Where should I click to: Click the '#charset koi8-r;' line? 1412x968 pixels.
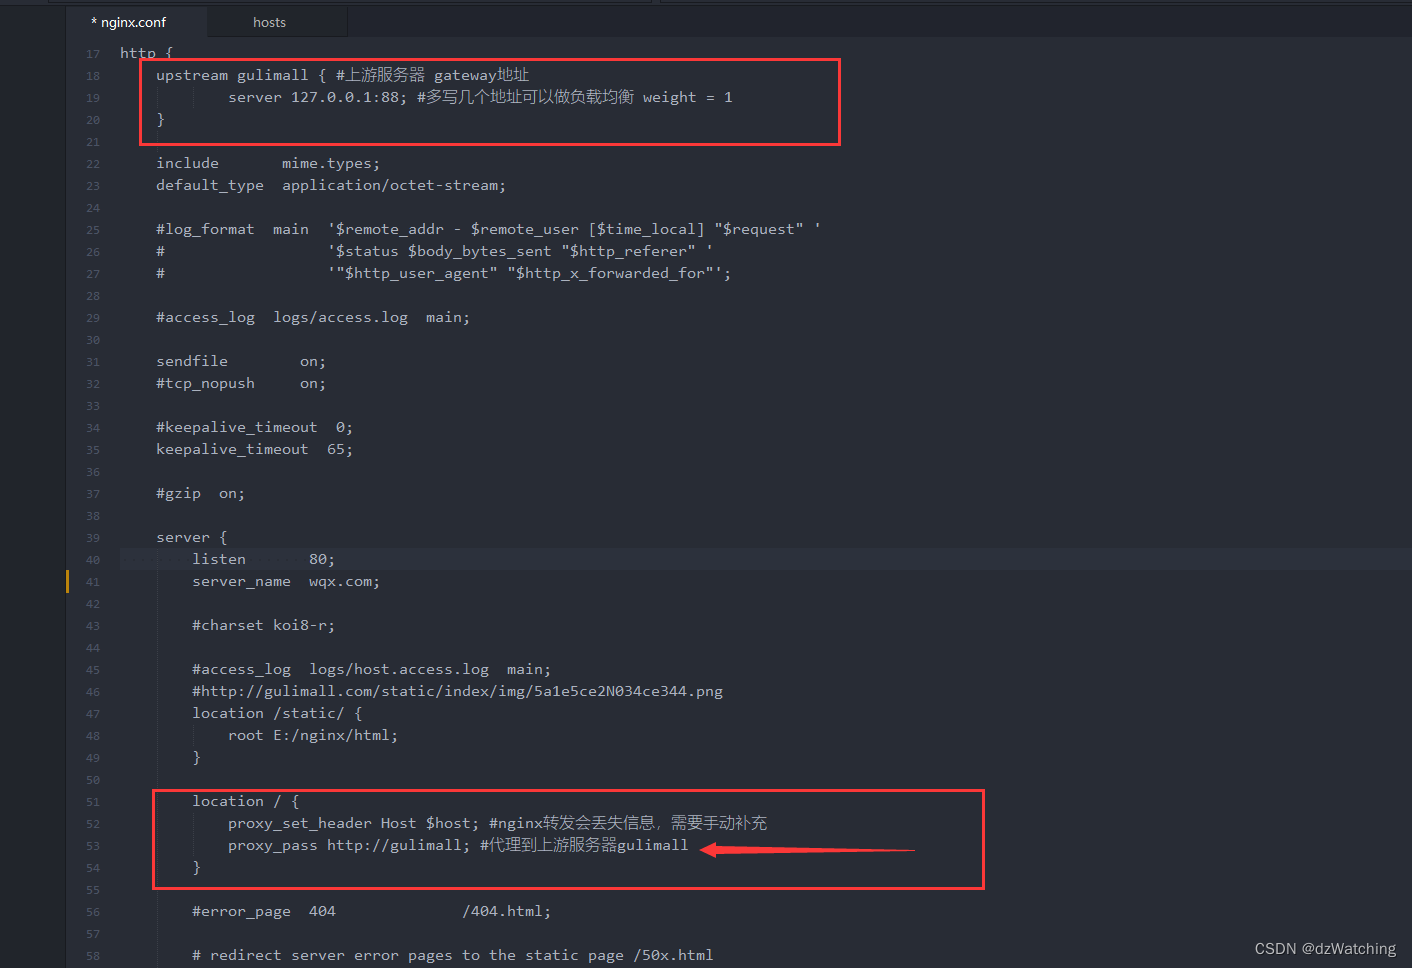coord(264,625)
